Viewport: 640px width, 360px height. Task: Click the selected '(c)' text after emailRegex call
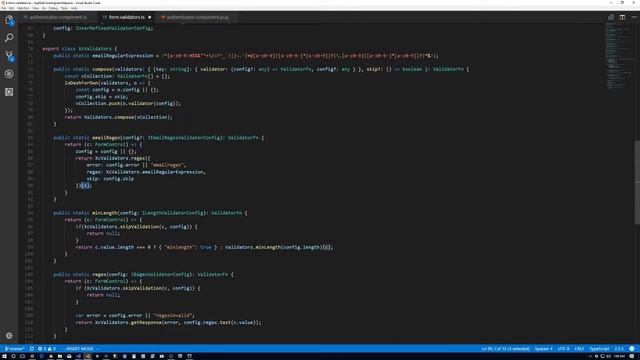[x=85, y=186]
